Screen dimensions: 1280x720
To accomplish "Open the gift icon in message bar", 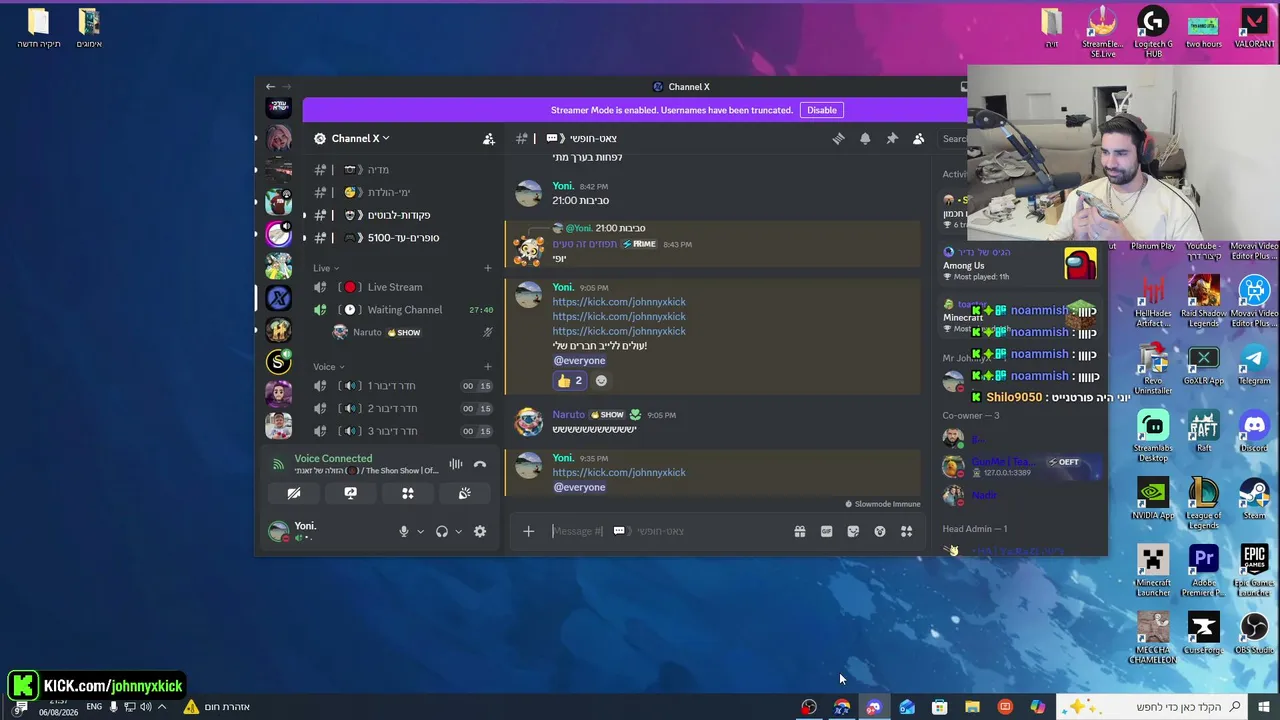I will click(x=800, y=531).
